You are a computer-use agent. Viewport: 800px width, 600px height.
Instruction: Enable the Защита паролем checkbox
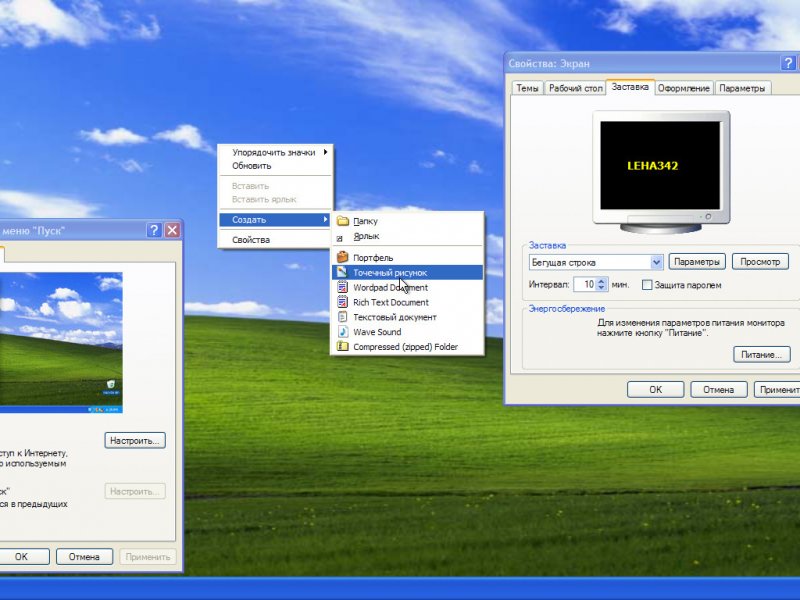[x=647, y=285]
